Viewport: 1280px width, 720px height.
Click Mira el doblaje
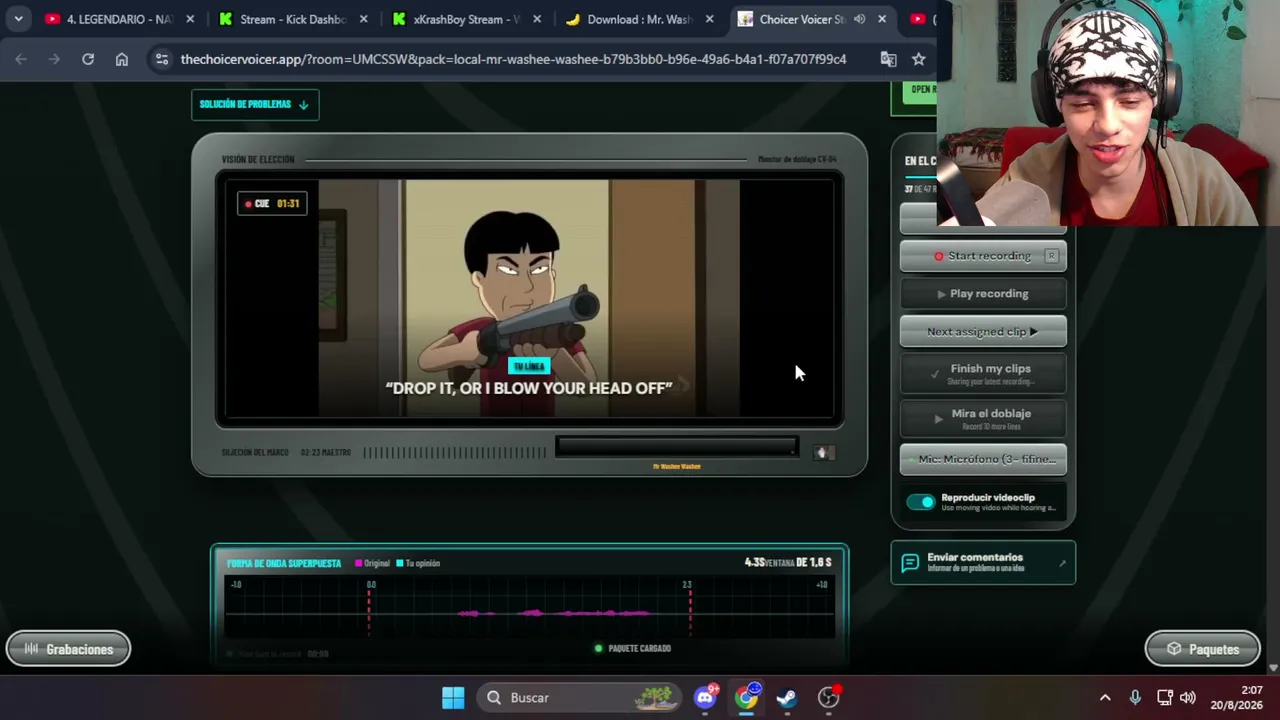pyautogui.click(x=983, y=418)
